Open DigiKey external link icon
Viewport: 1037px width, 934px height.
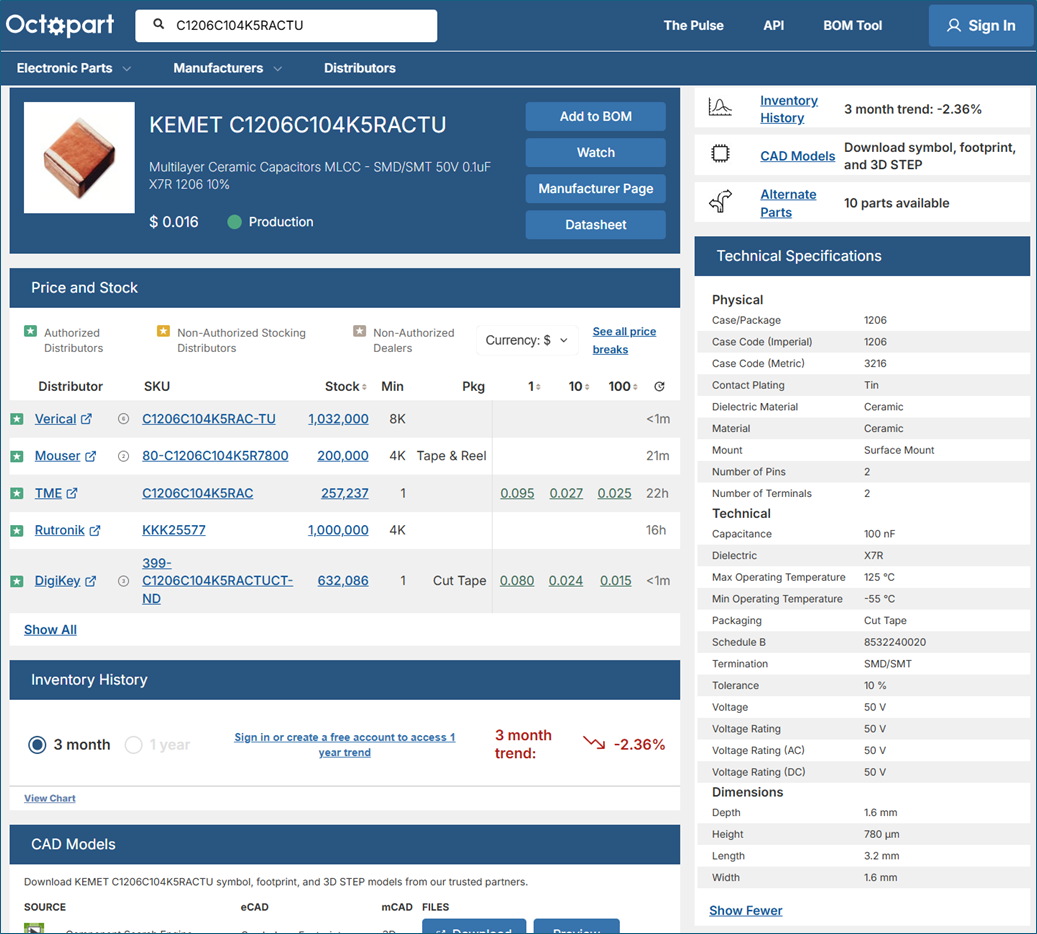(x=91, y=581)
